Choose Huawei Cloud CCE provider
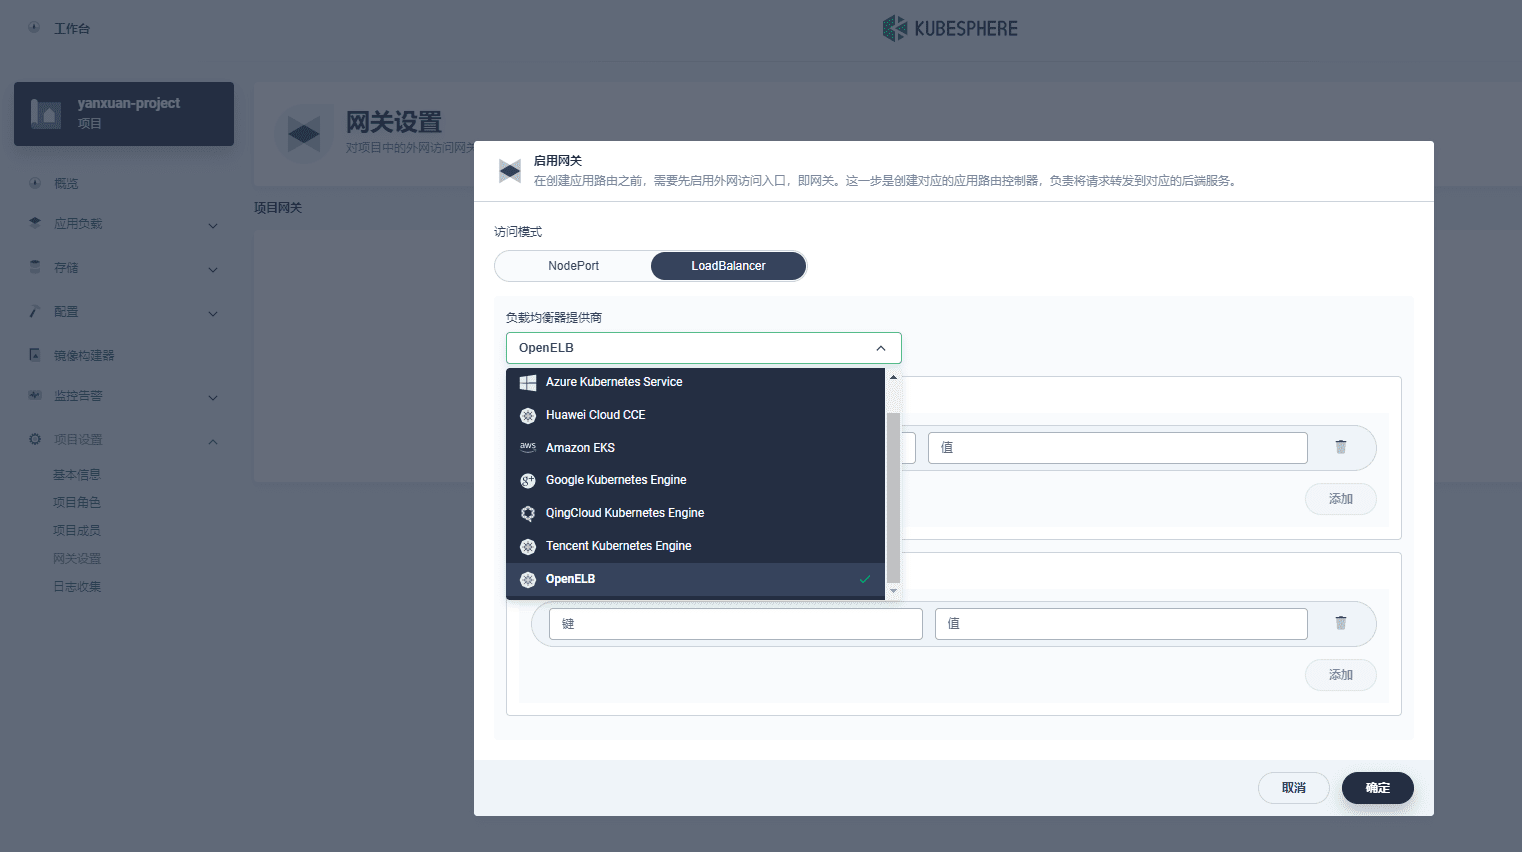 coord(696,415)
